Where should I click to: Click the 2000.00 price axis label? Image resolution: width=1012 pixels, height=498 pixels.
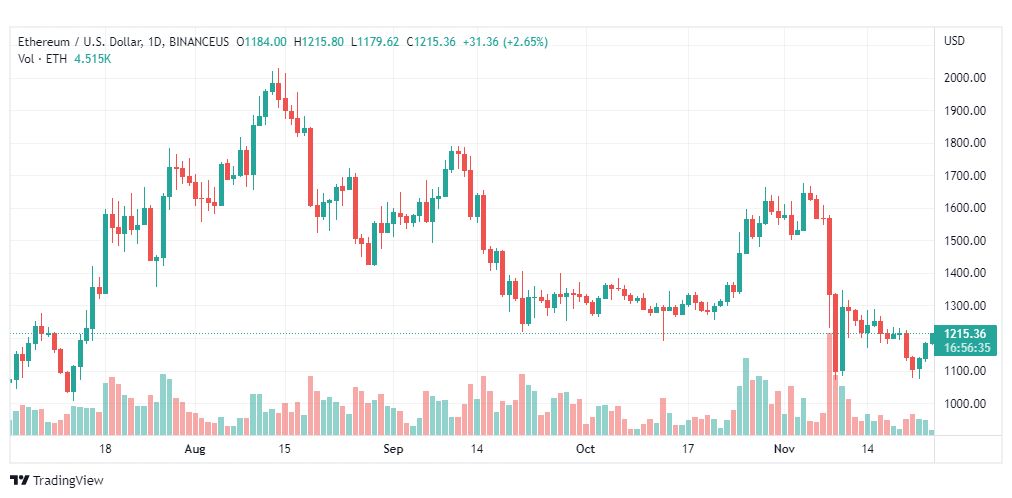(x=964, y=78)
